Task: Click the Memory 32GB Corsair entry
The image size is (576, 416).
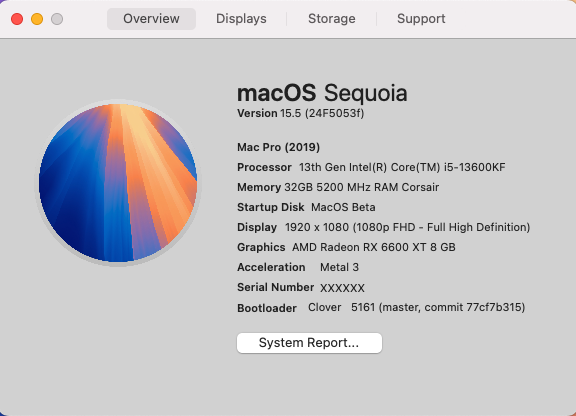Action: click(x=338, y=187)
